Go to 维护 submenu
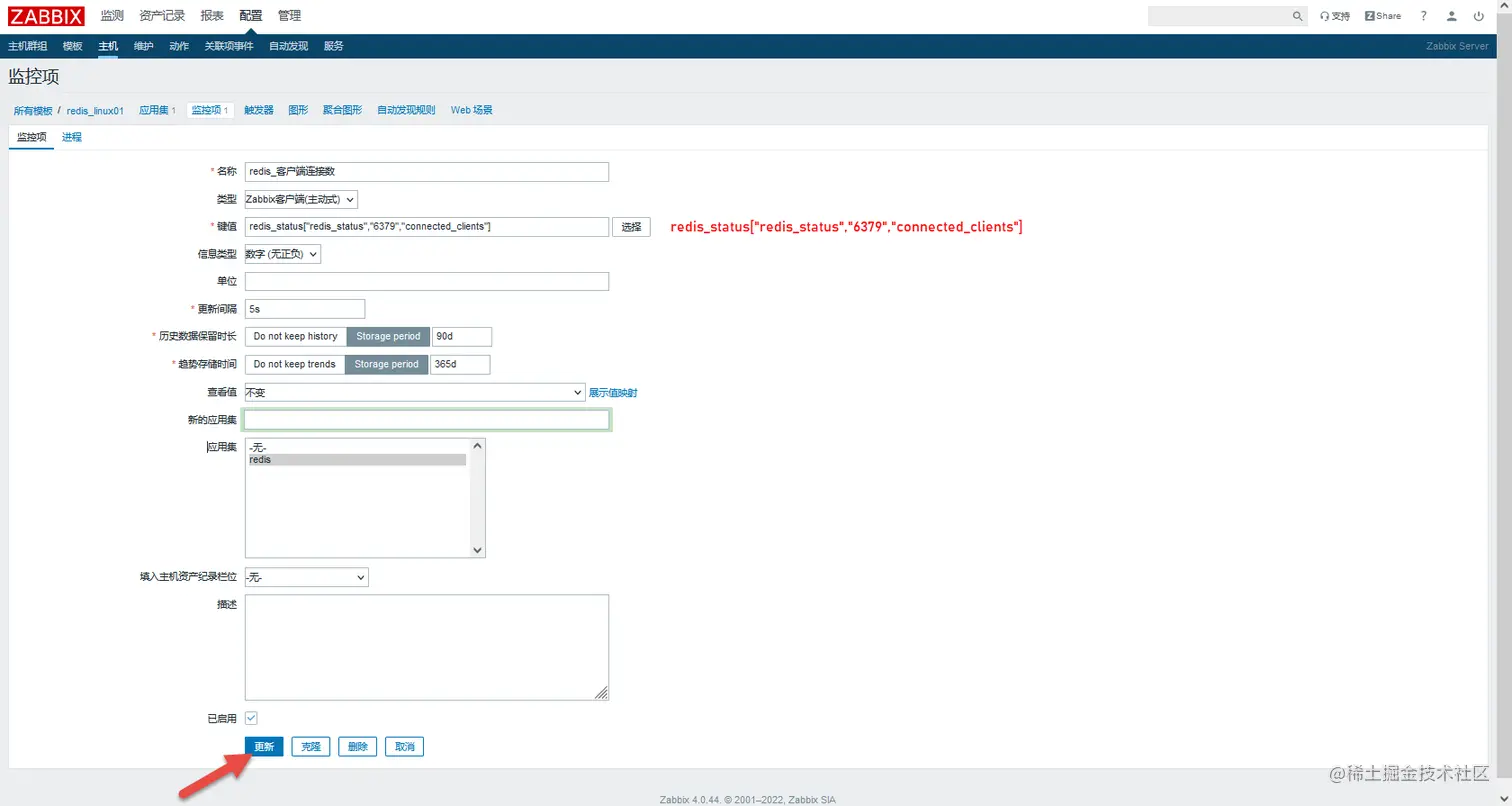Image resolution: width=1512 pixels, height=806 pixels. [144, 46]
